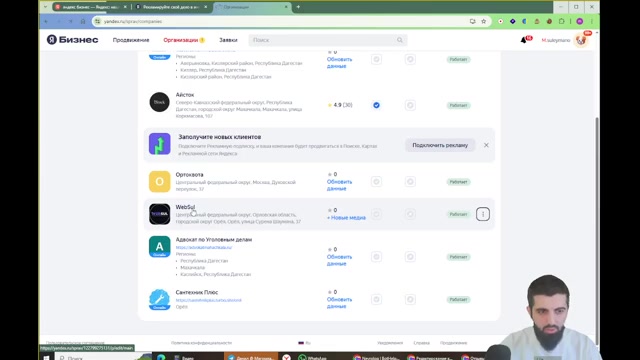Toggle the checked blue checkbox in Айсток row
640x360 pixels.
click(376, 105)
